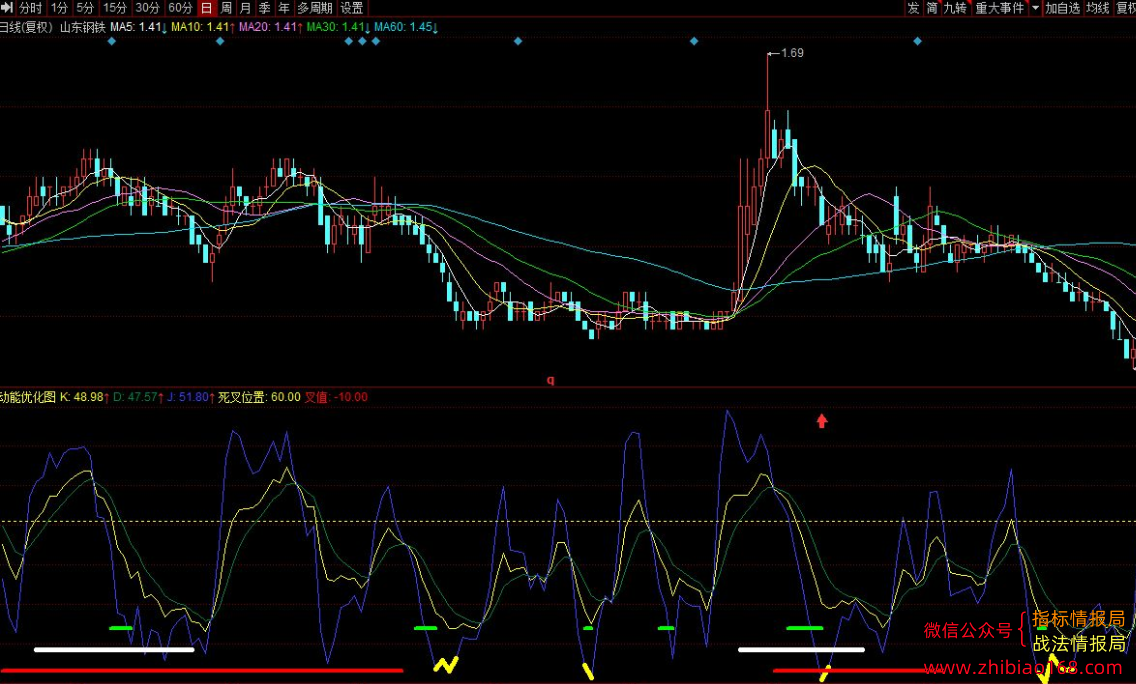Click the 重大事件 major events button
The width and height of the screenshot is (1136, 684).
tap(1000, 8)
